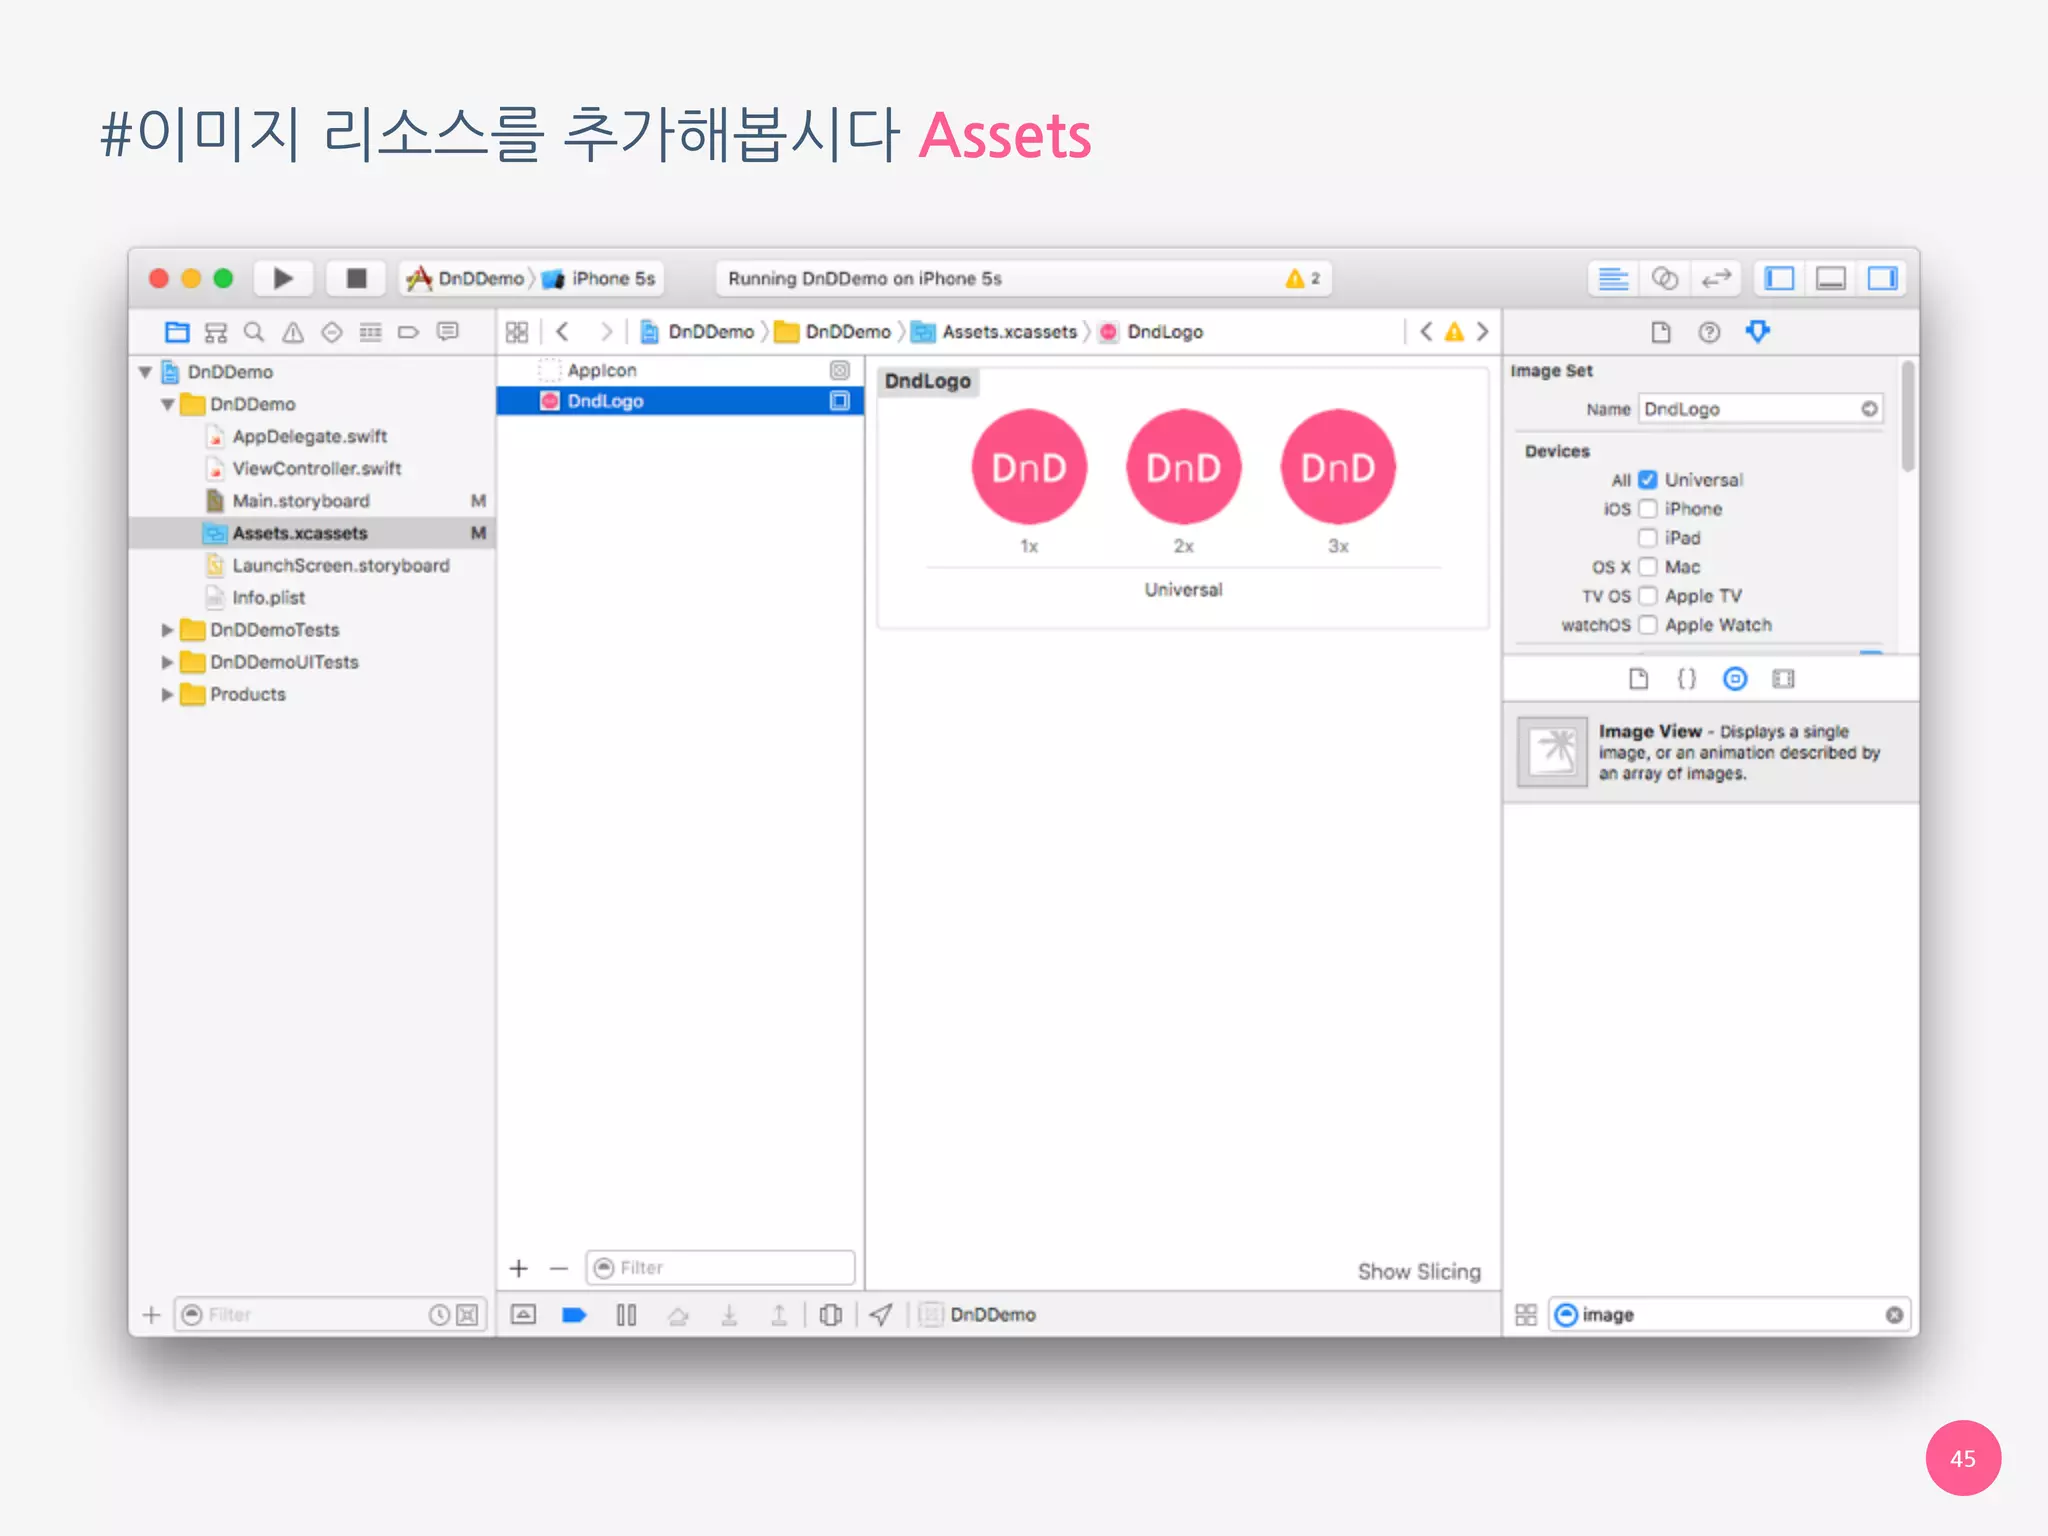Screen dimensions: 2048x1536
Task: Open the iPhone 5s device selector
Action: click(599, 279)
